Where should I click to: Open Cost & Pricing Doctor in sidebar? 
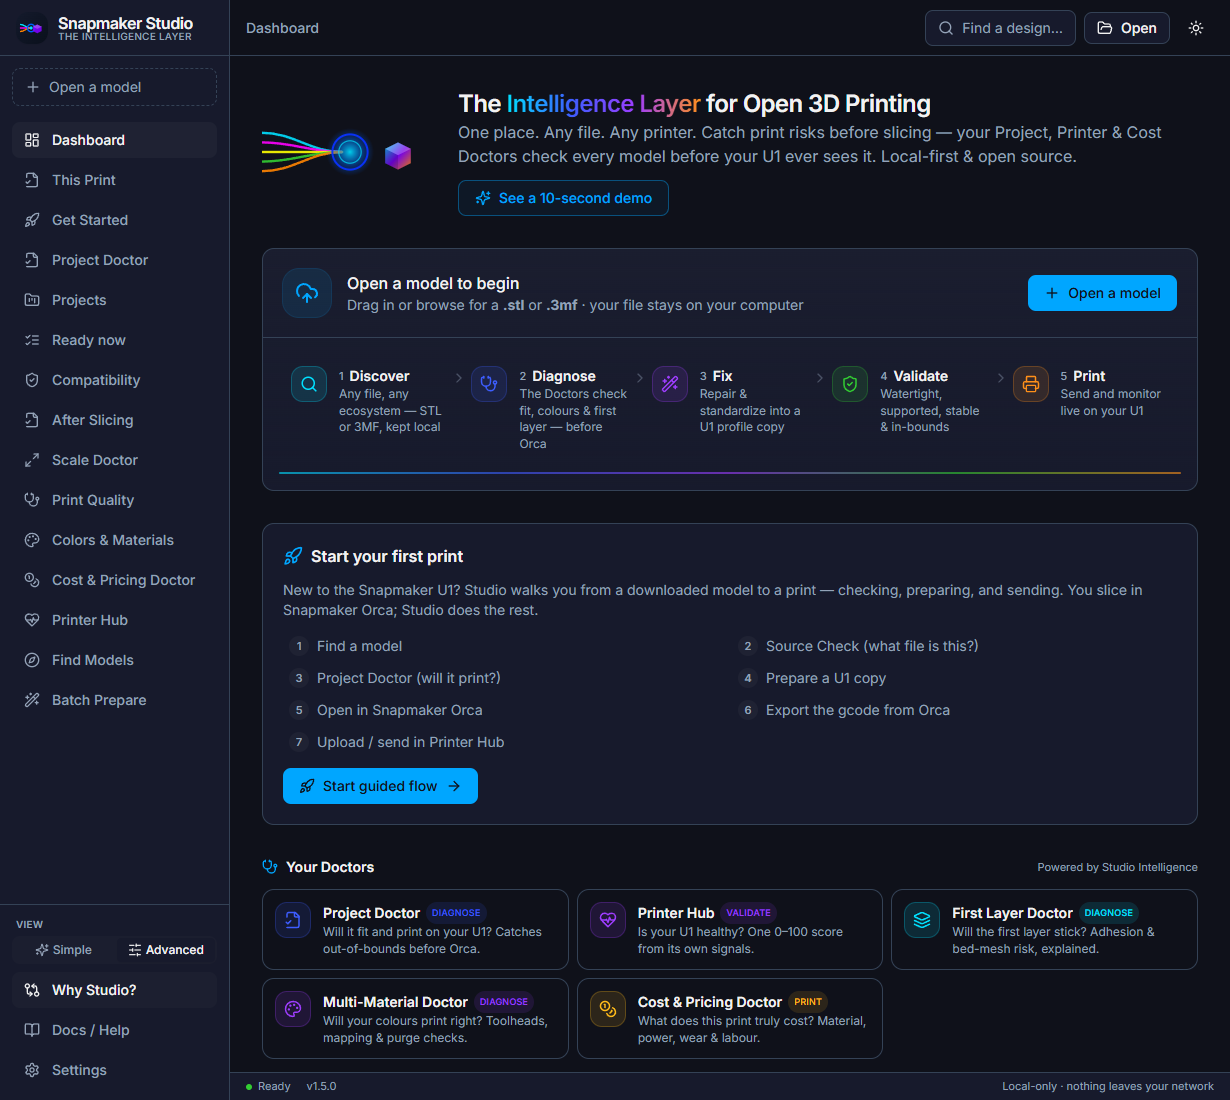tap(114, 580)
